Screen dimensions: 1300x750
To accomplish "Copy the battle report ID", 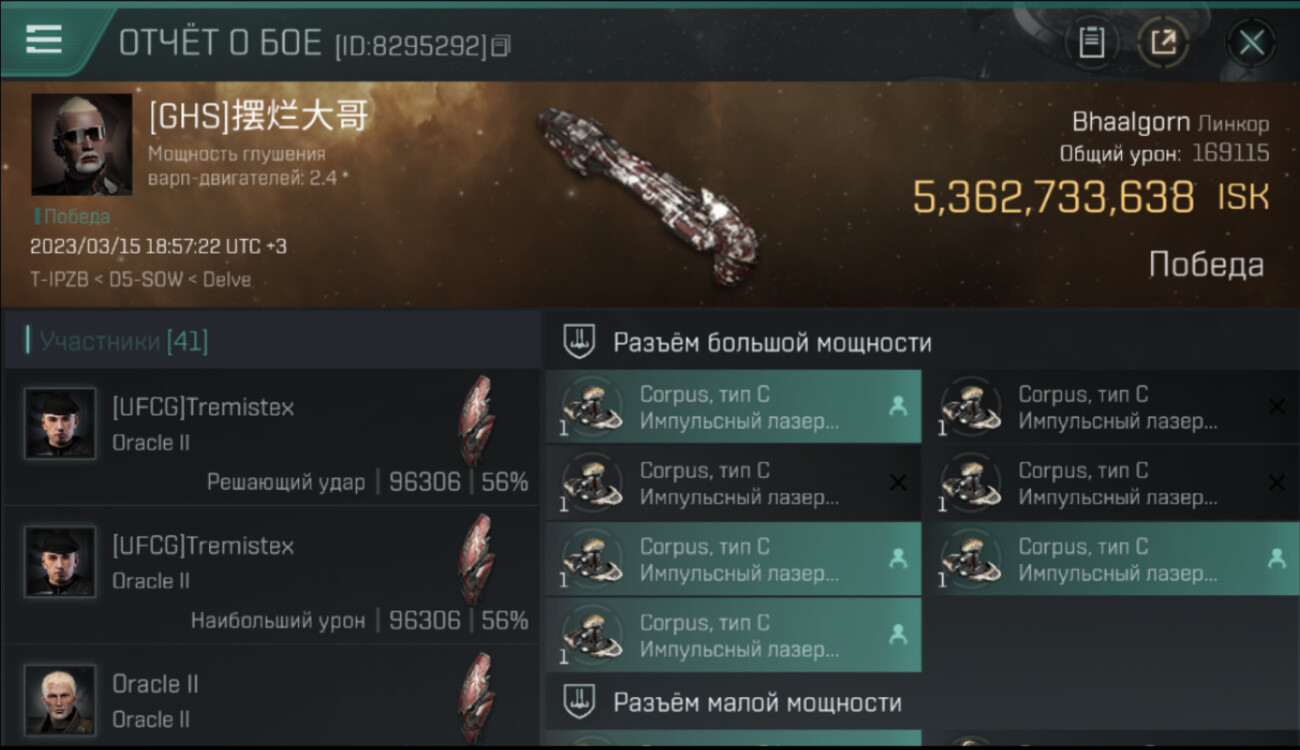I will click(x=502, y=45).
